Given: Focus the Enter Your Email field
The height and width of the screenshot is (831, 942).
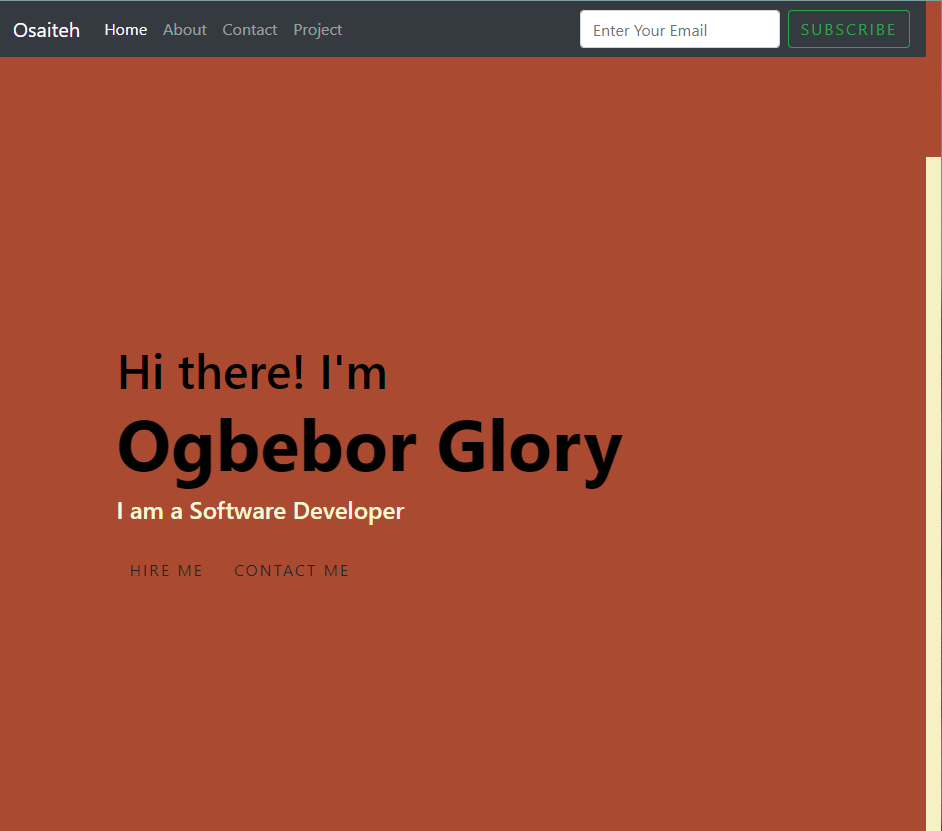Looking at the screenshot, I should tap(679, 30).
